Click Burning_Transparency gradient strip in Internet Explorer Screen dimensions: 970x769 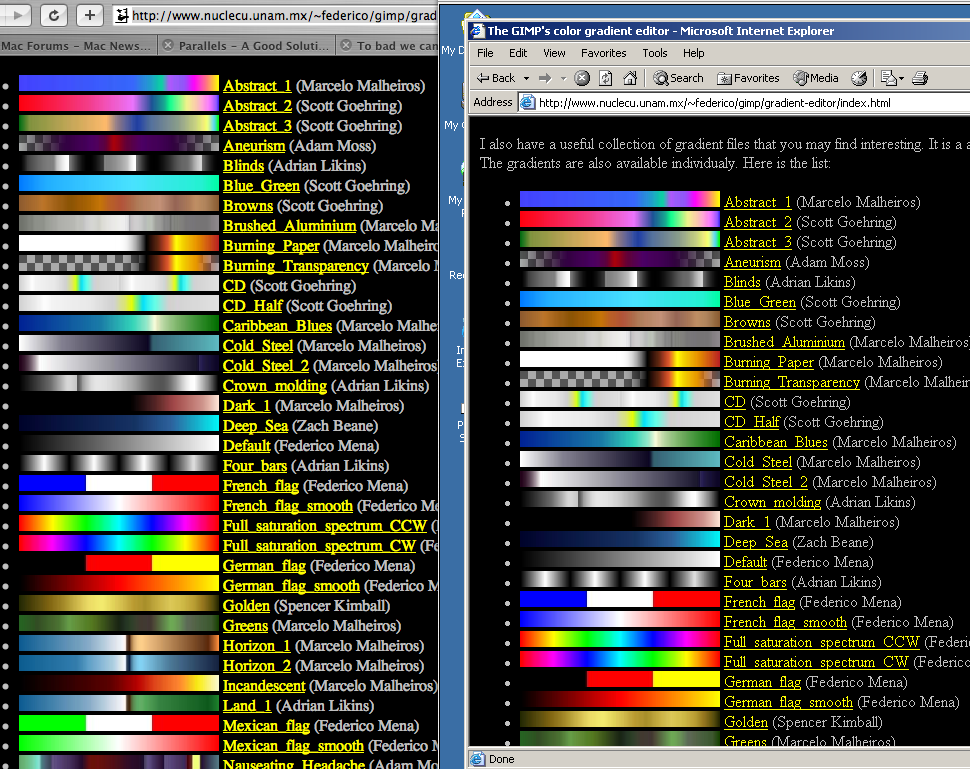[620, 379]
